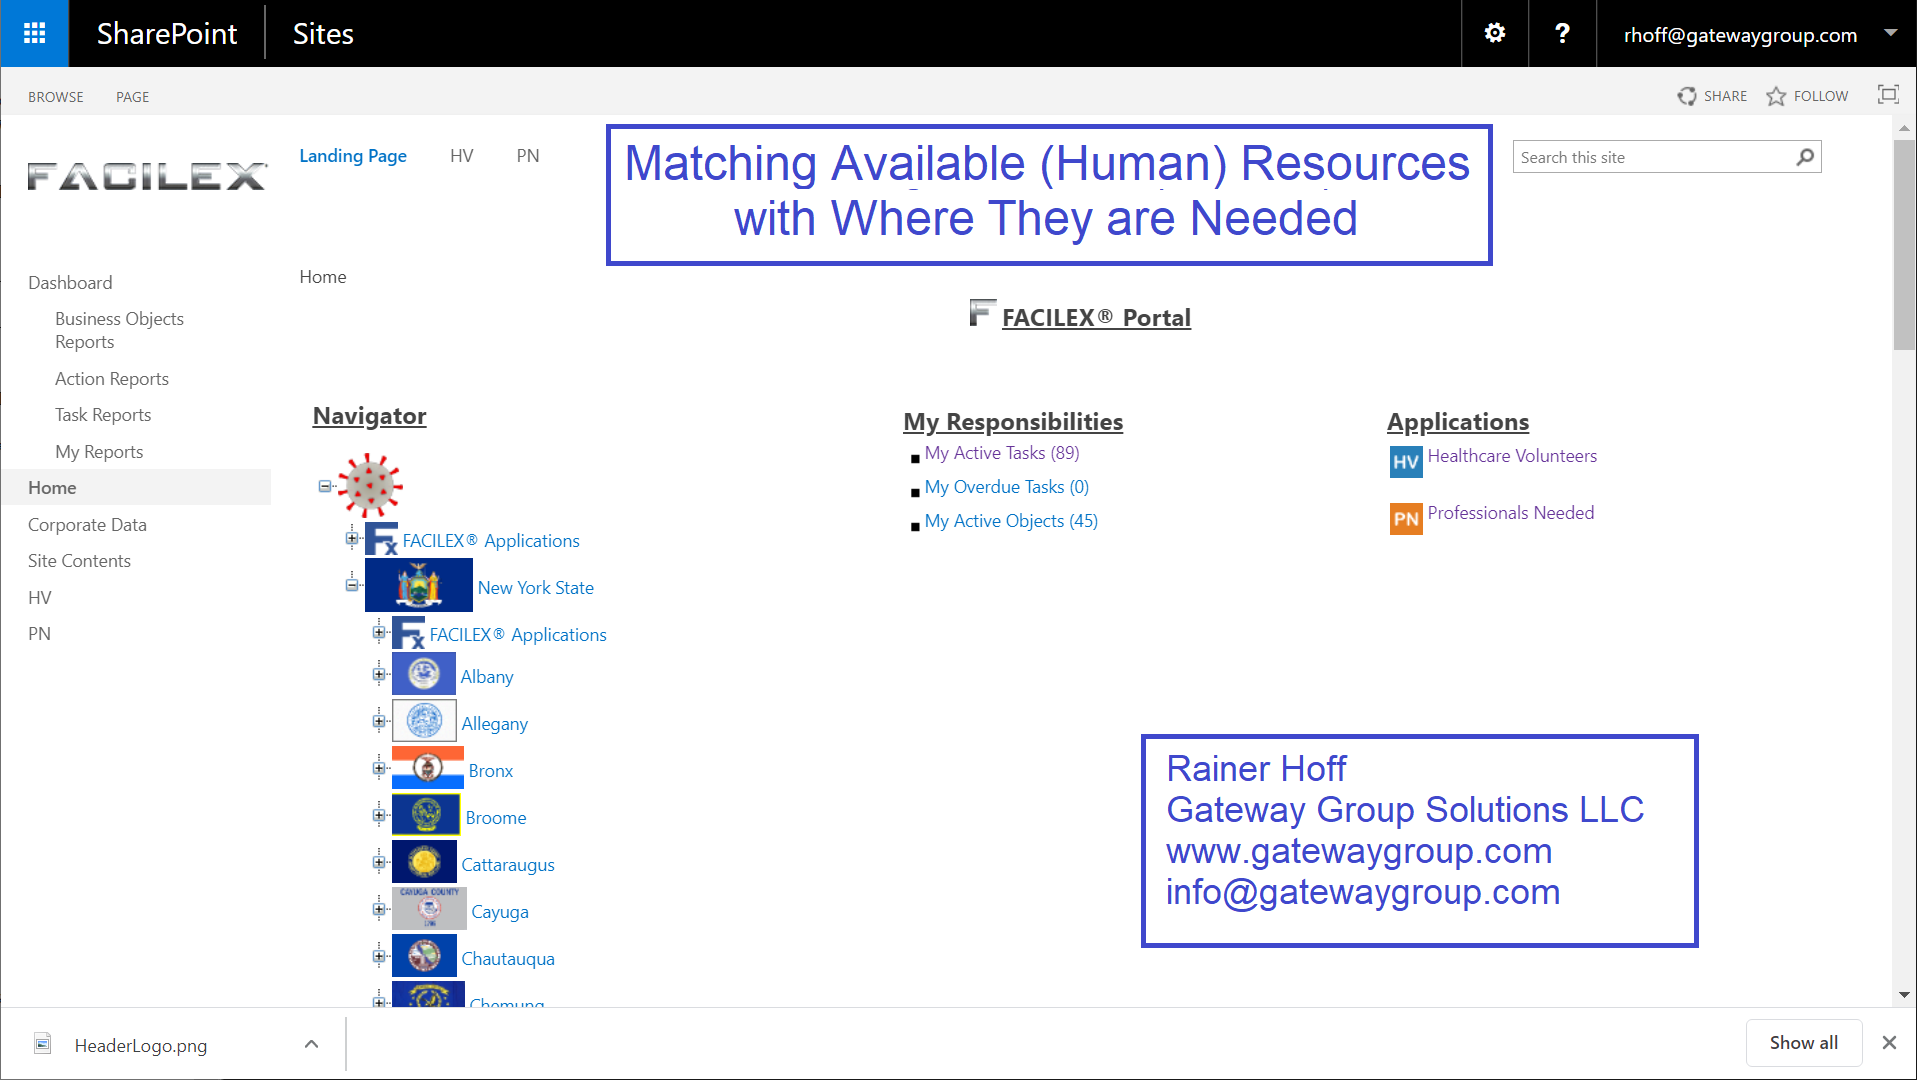Click the HV Healthcare Volunteers icon
Image resolution: width=1917 pixels, height=1080 pixels.
[x=1406, y=462]
